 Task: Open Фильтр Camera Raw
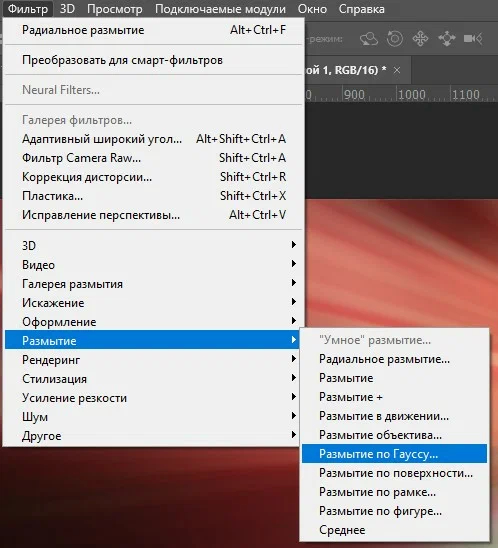(153, 158)
